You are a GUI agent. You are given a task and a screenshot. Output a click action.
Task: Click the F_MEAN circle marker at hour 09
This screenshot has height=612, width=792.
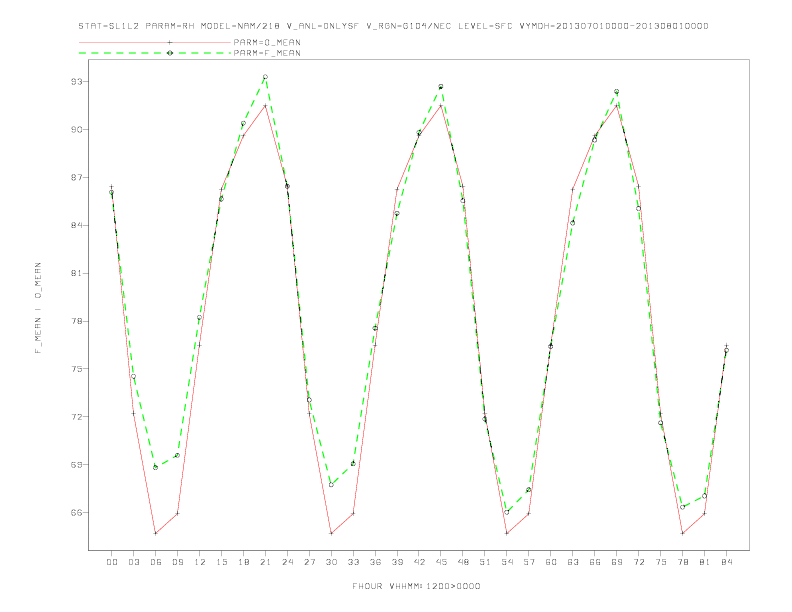point(177,455)
